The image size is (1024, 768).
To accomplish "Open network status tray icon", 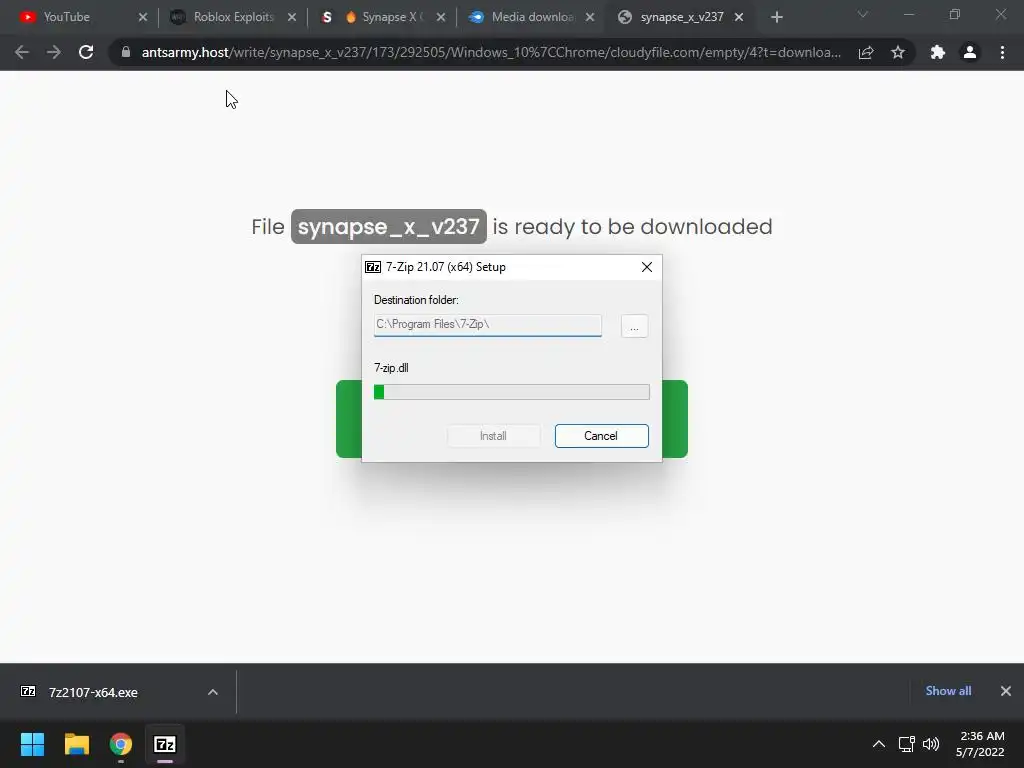I will [906, 744].
